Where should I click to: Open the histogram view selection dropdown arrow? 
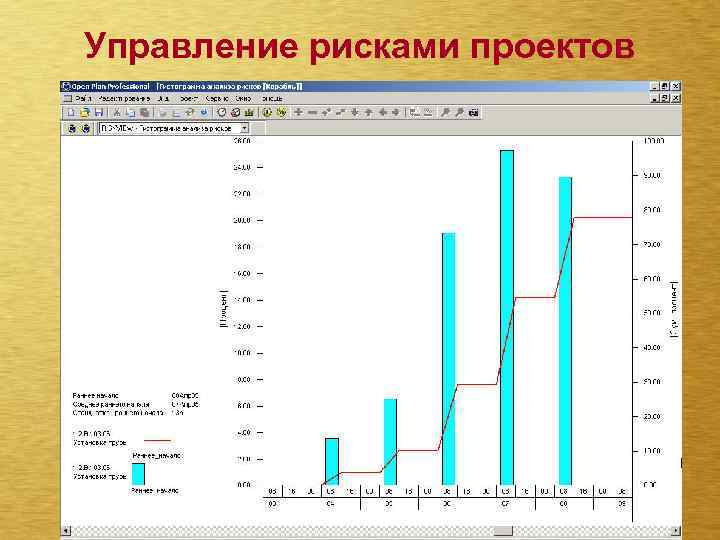click(x=245, y=129)
